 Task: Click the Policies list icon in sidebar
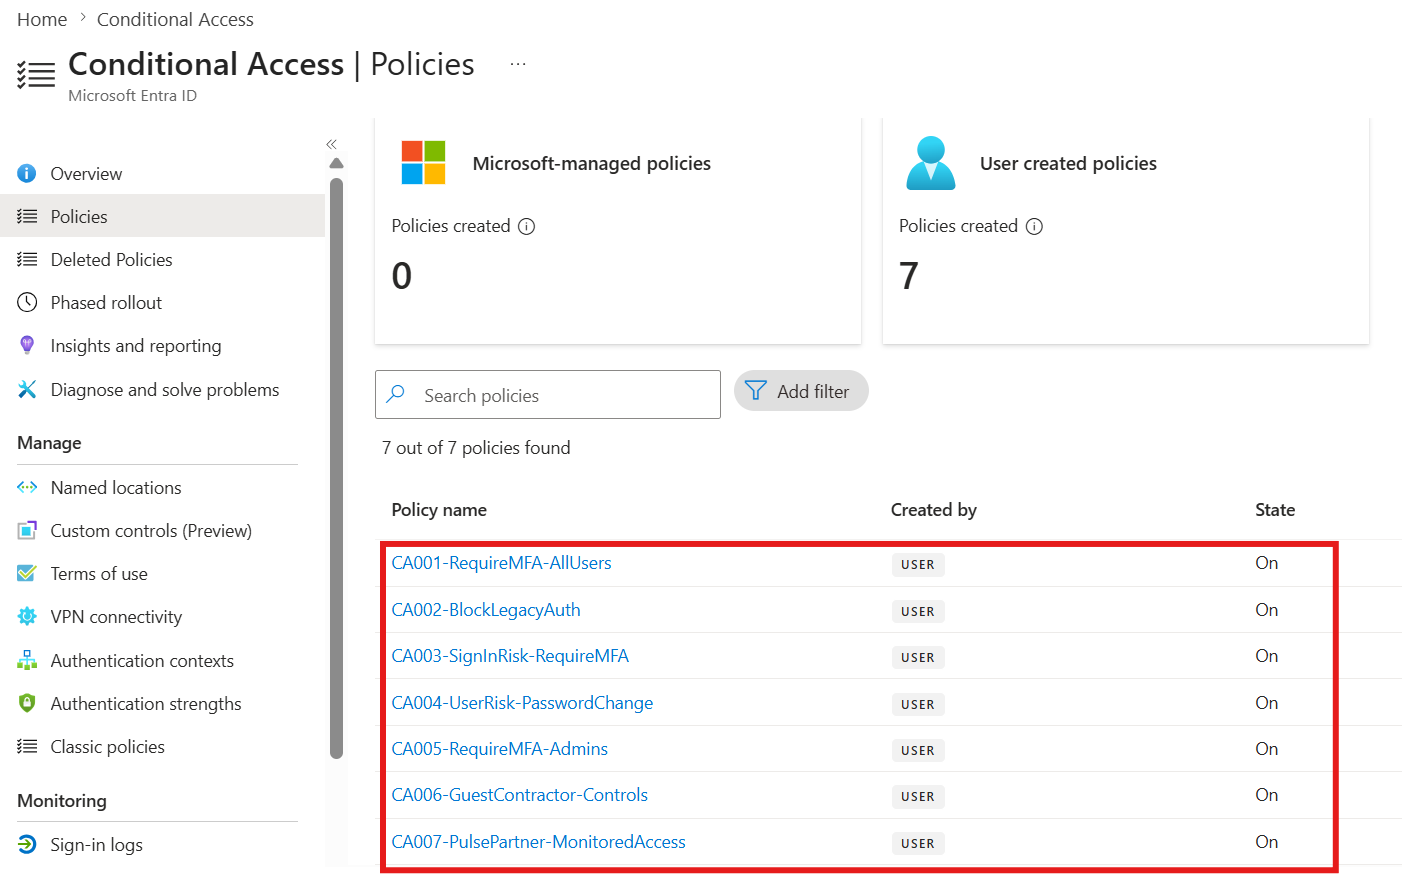(x=27, y=217)
